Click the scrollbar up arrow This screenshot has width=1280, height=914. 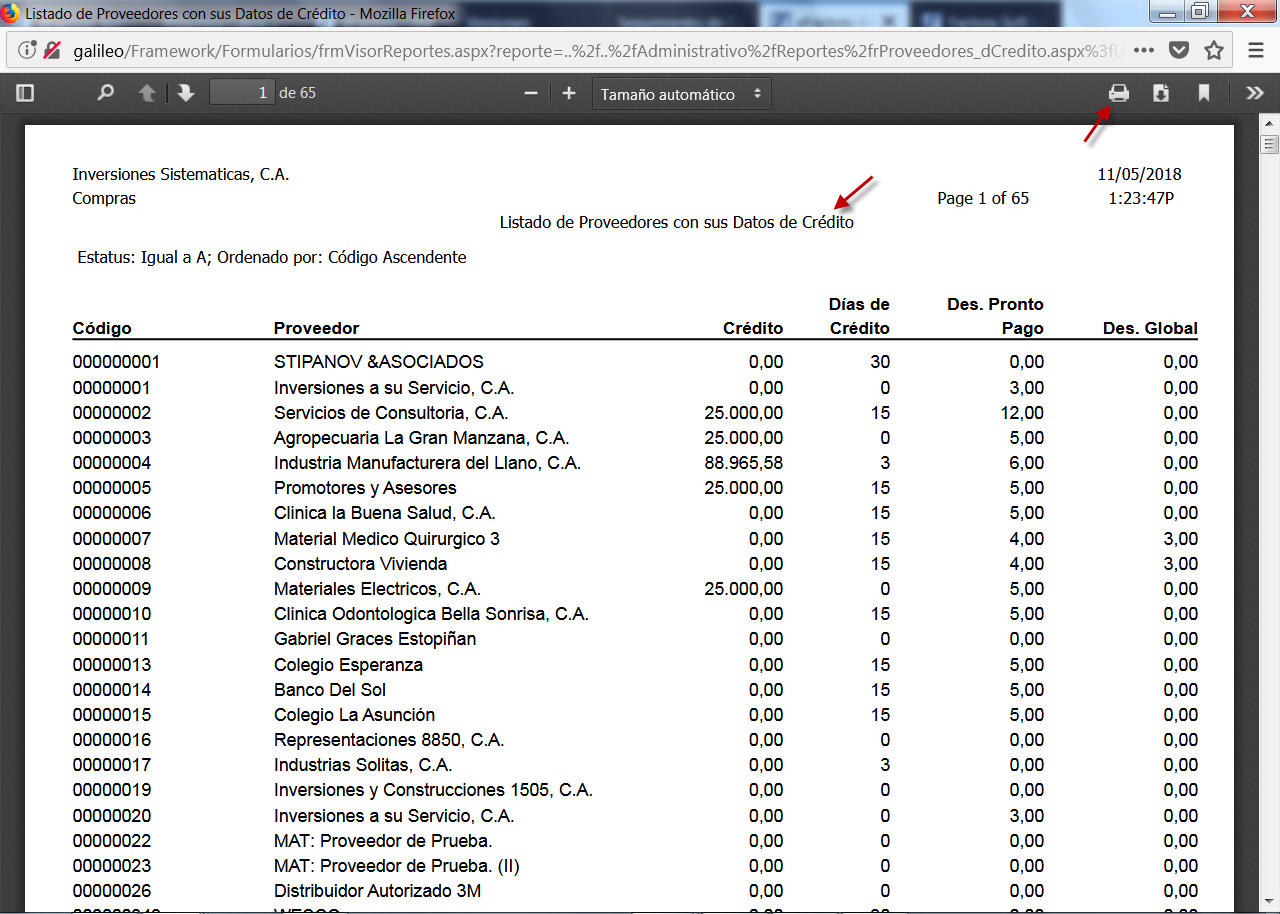1270,122
